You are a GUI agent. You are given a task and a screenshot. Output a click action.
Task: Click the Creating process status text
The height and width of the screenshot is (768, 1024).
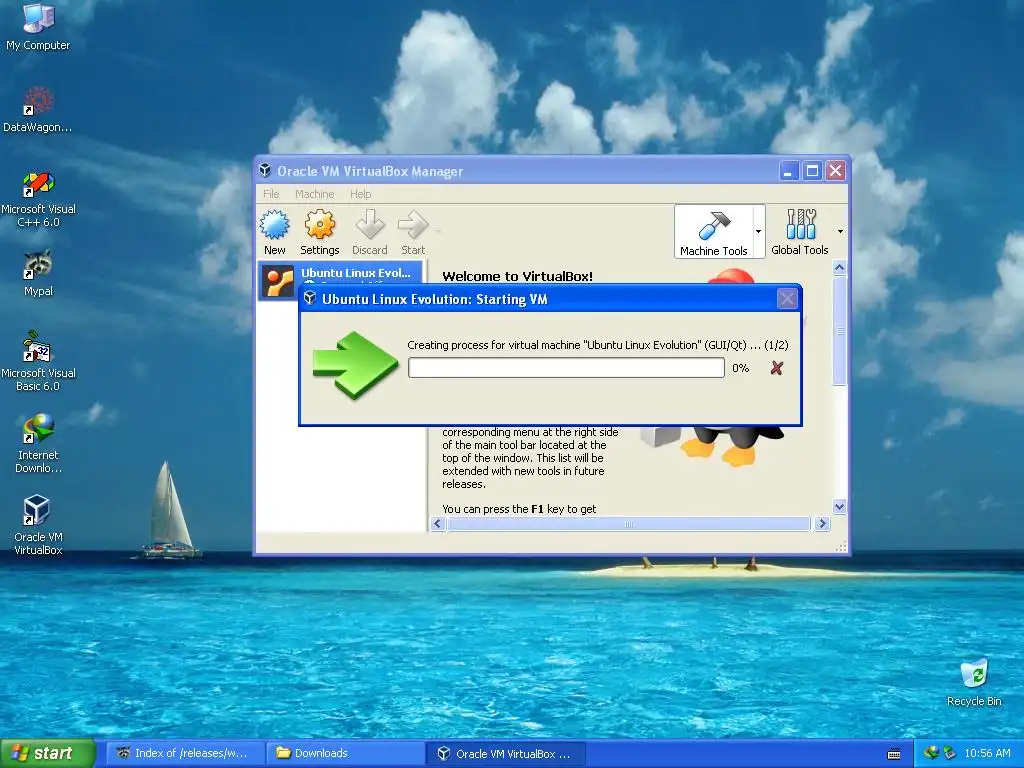tap(598, 345)
